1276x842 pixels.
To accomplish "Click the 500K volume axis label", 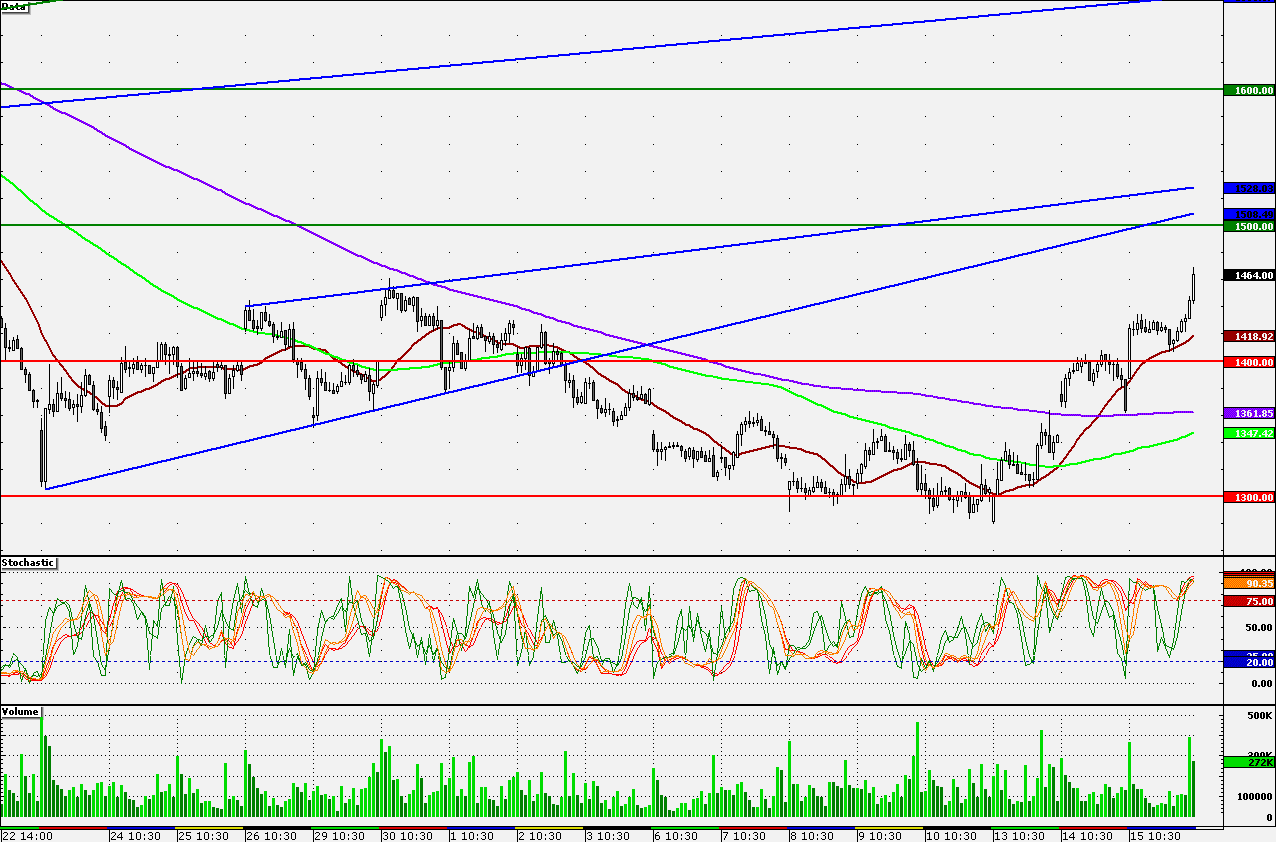I will point(1259,716).
